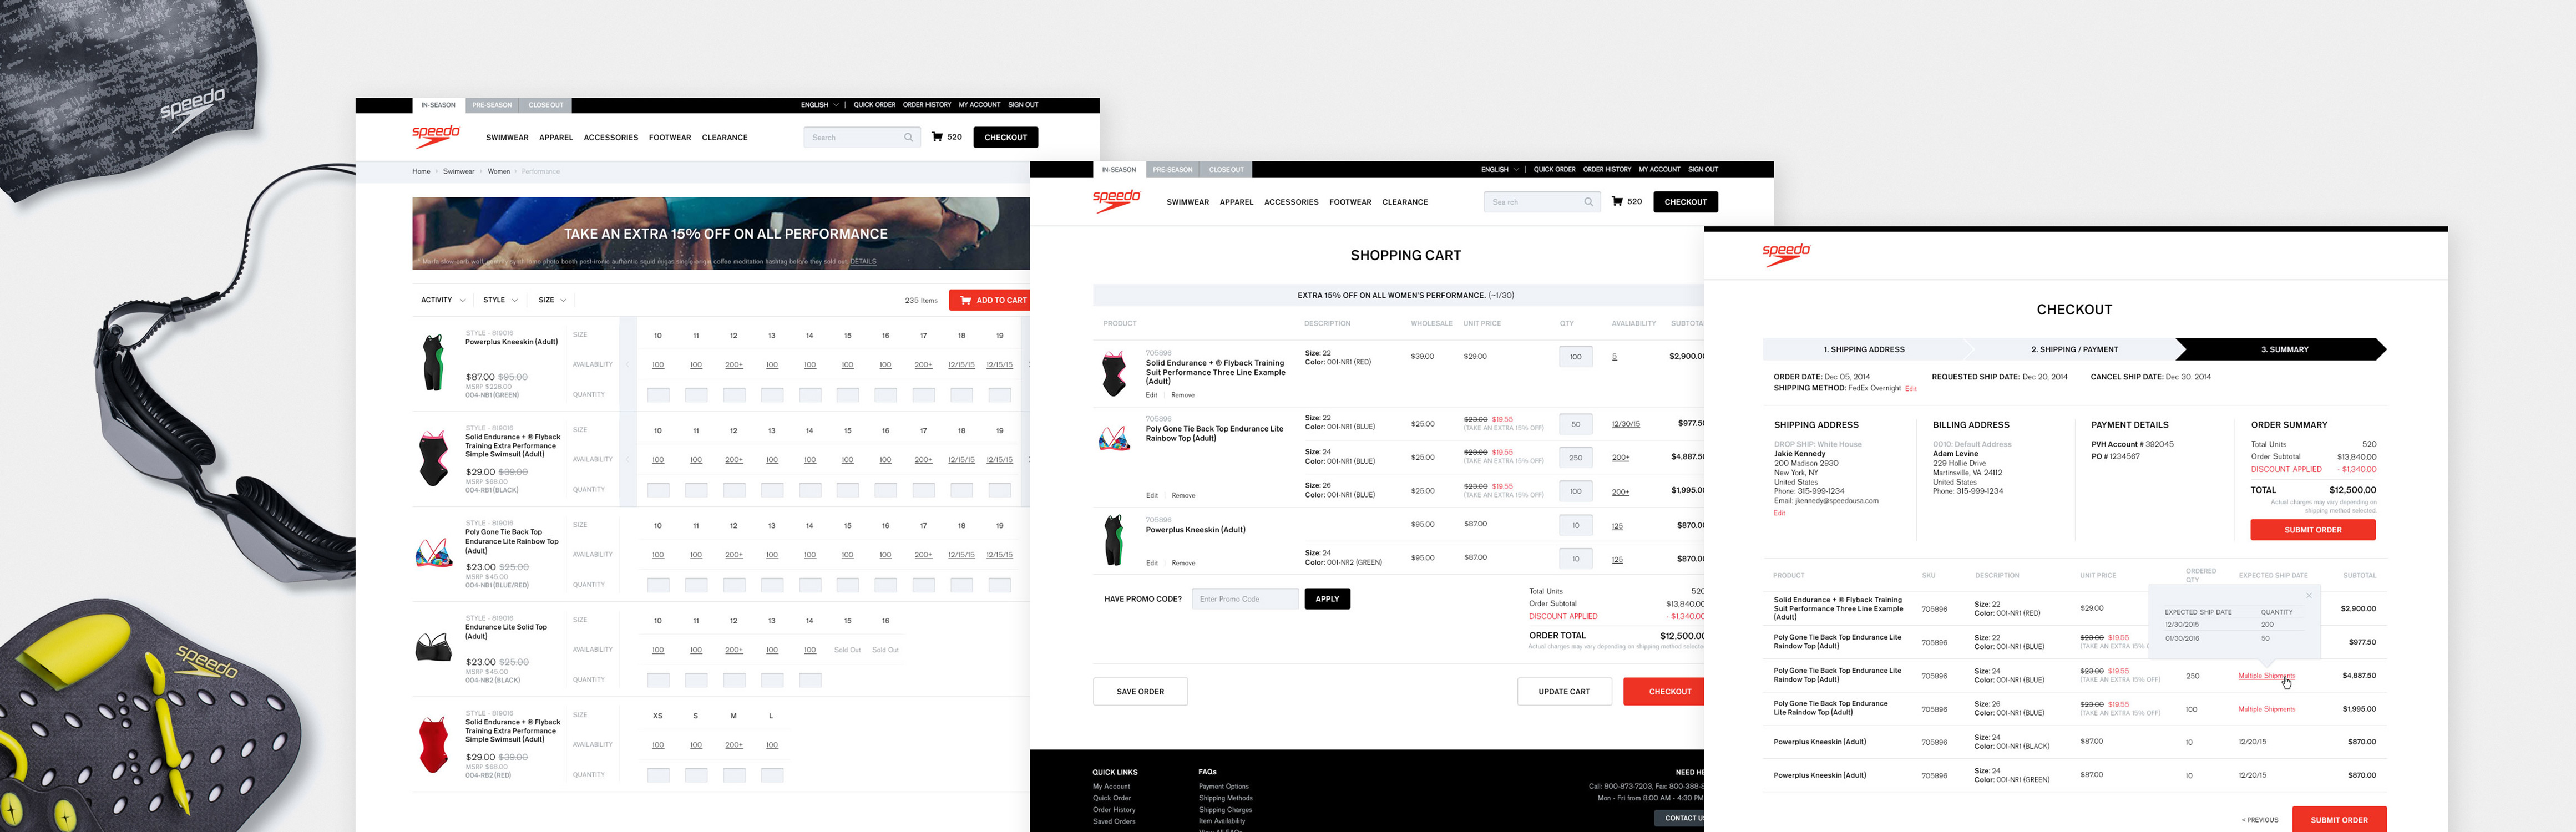Open the Accessories menu on the listing page
Viewport: 2576px width, 832px height.
(611, 138)
